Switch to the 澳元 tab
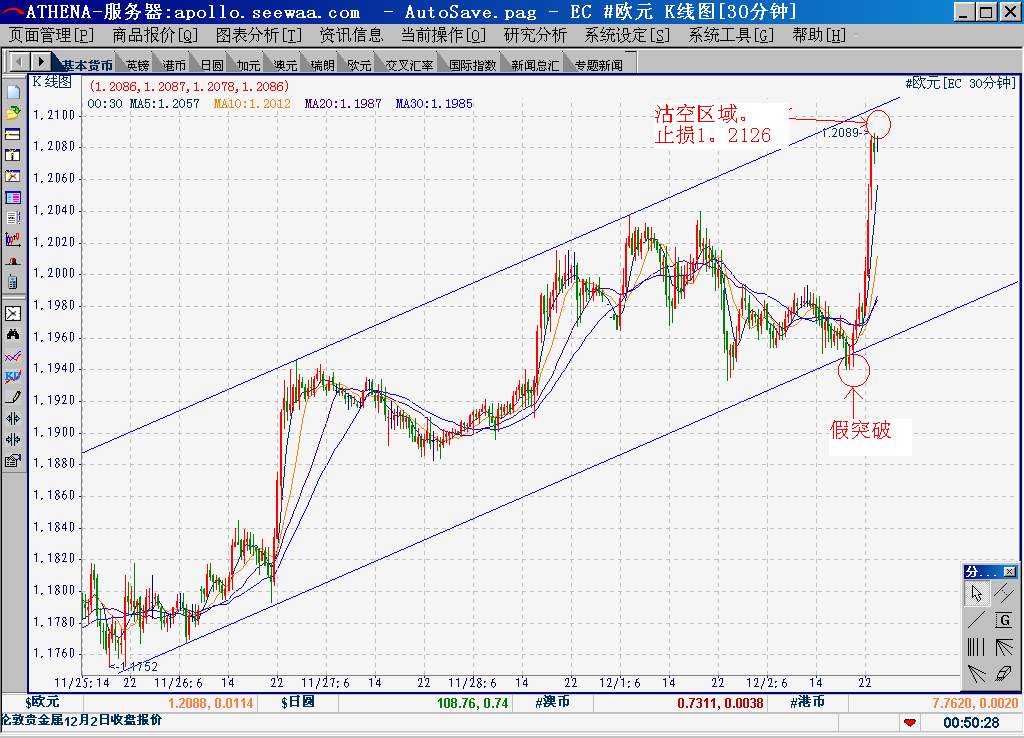Screen dimensions: 1024x738 point(285,65)
